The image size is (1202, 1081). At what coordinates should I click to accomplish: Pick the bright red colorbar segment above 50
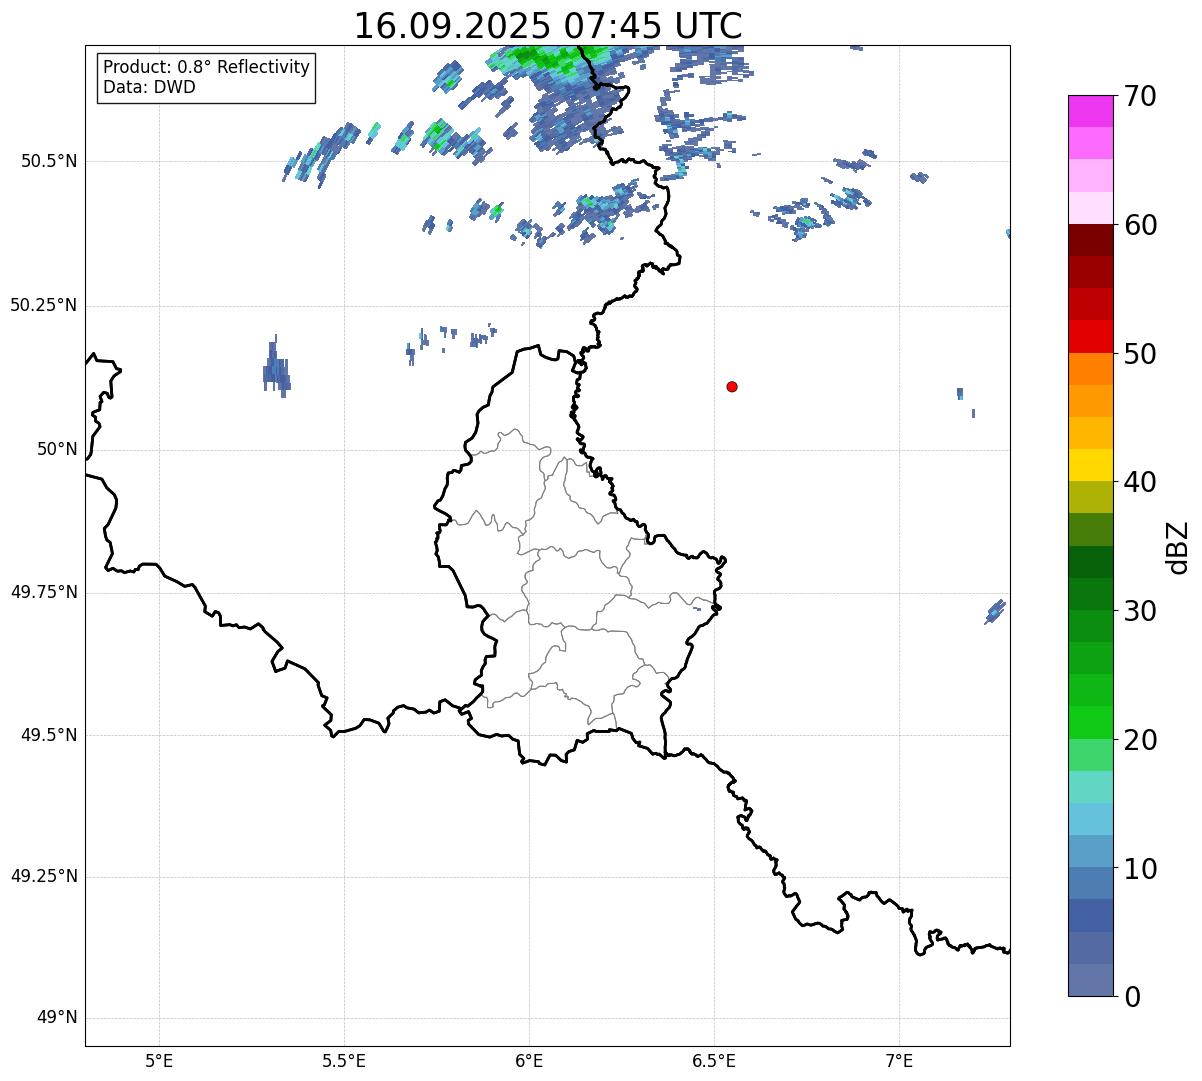coord(1090,336)
